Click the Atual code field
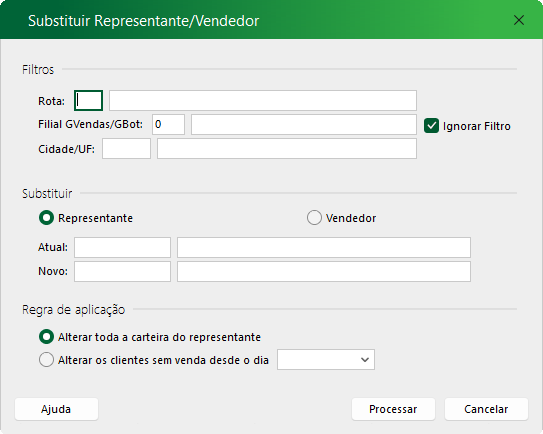The height and width of the screenshot is (434, 543). pos(122,247)
